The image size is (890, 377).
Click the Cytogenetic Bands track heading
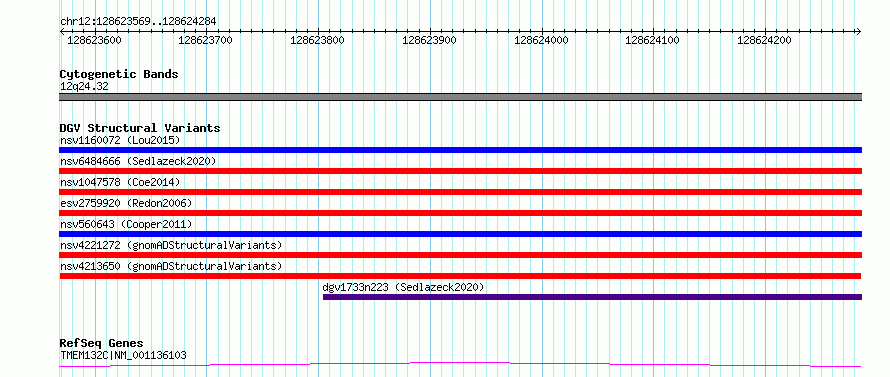[119, 74]
